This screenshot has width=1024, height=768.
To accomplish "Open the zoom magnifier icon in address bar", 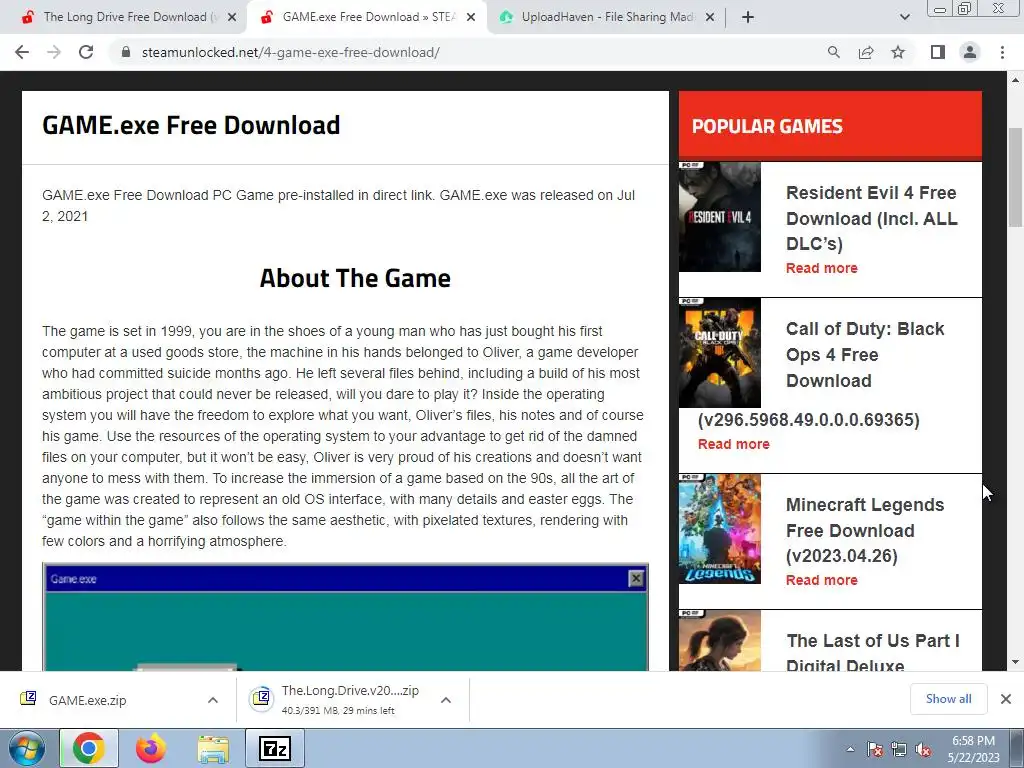I will coord(833,52).
